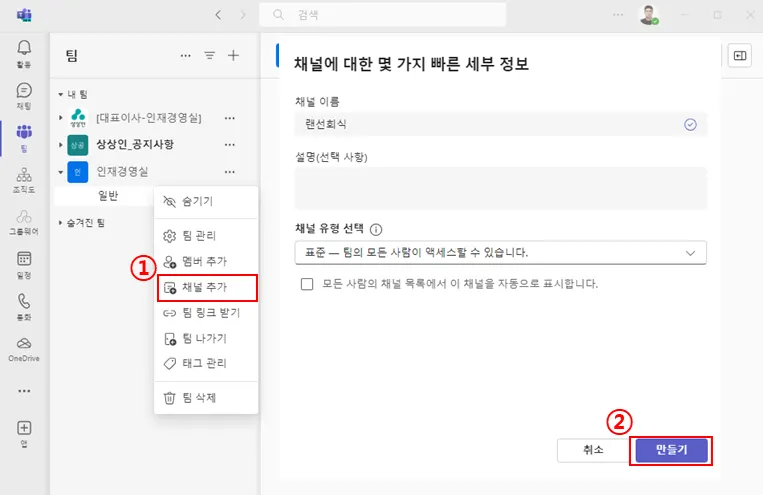Open the 일반 channel

click(x=108, y=196)
